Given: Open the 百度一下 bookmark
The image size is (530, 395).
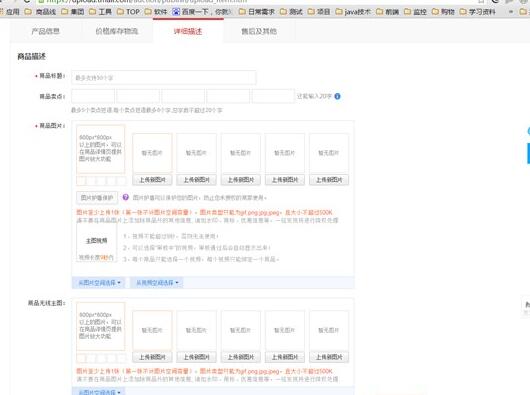Looking at the screenshot, I should point(202,12).
